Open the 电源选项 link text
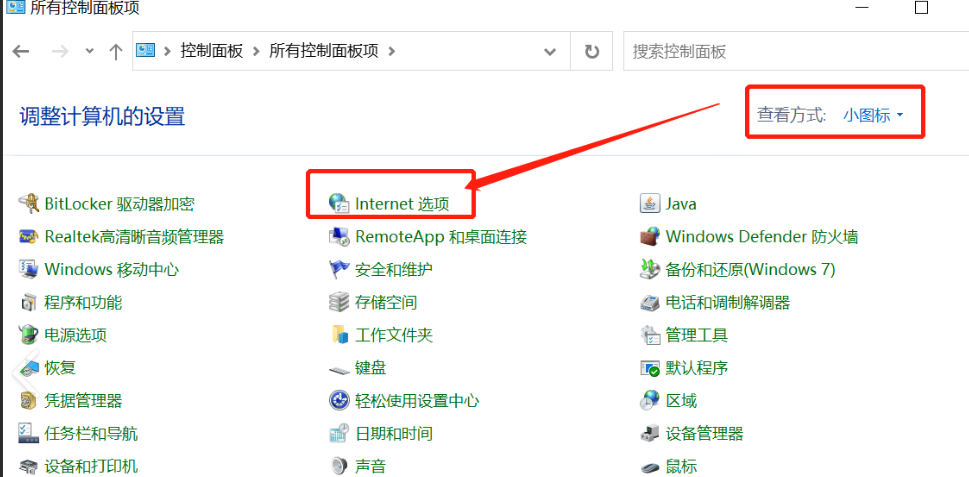 [75, 335]
